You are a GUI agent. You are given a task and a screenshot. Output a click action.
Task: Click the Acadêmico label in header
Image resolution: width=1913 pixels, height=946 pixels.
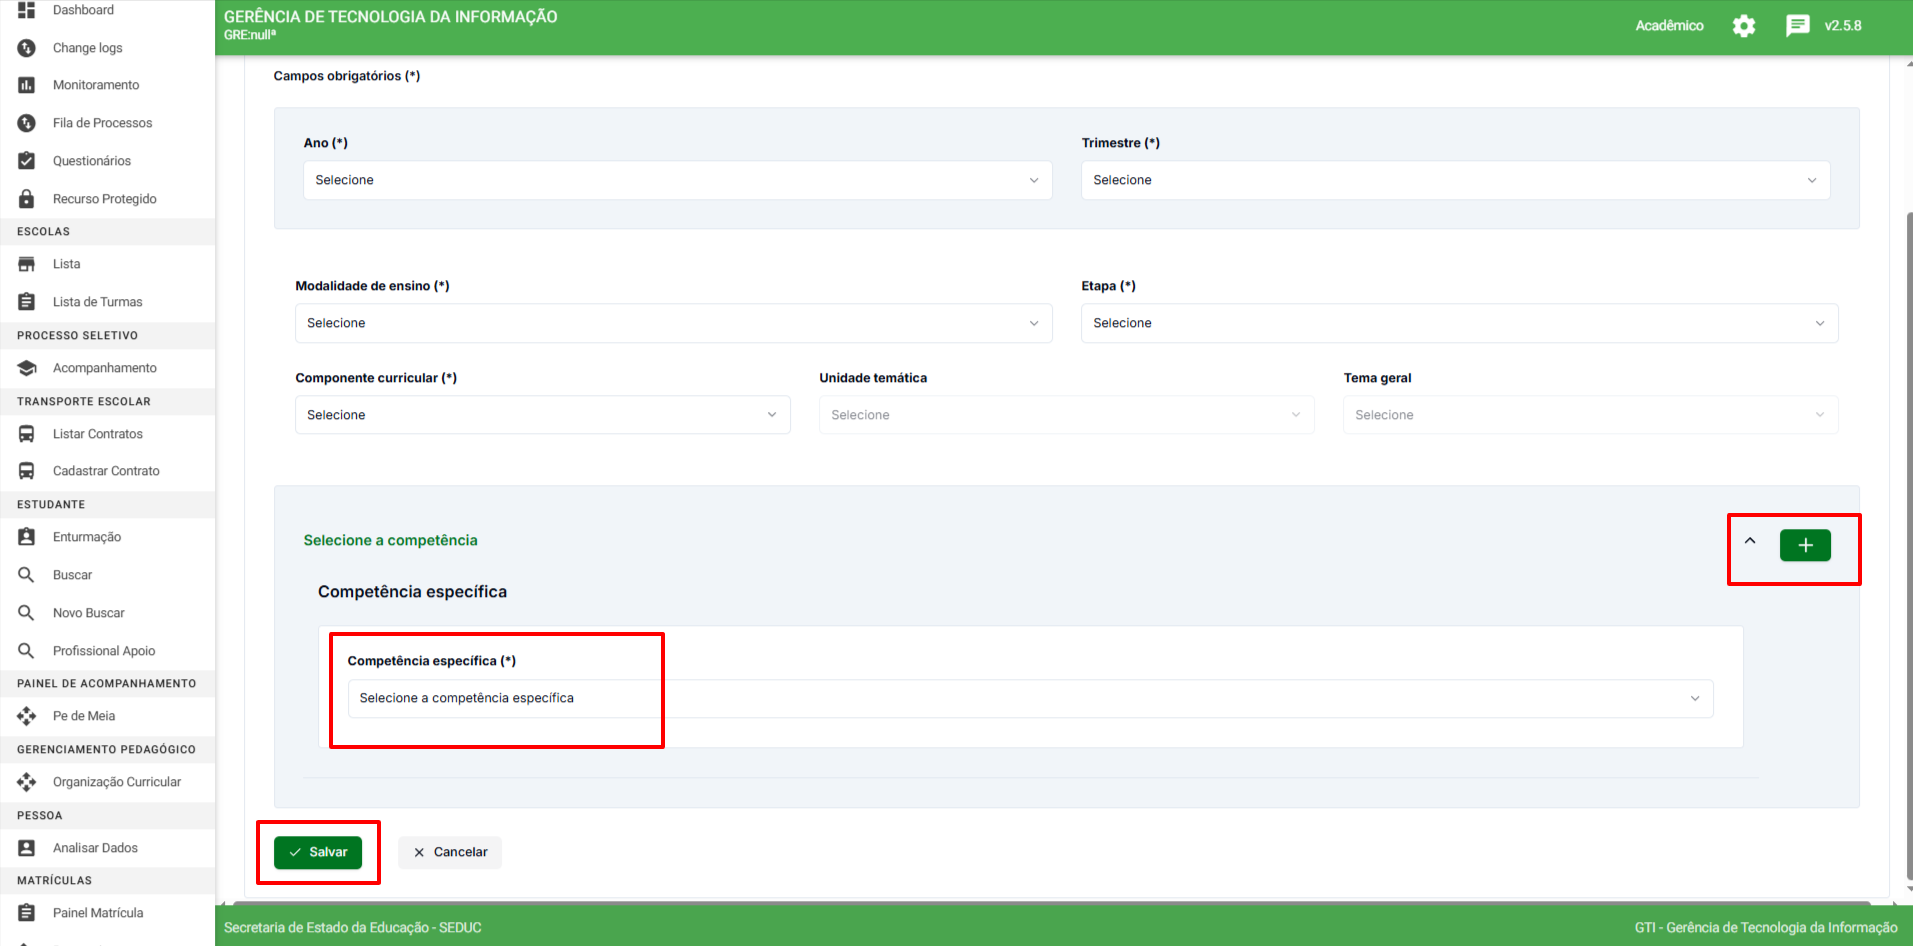click(1668, 26)
